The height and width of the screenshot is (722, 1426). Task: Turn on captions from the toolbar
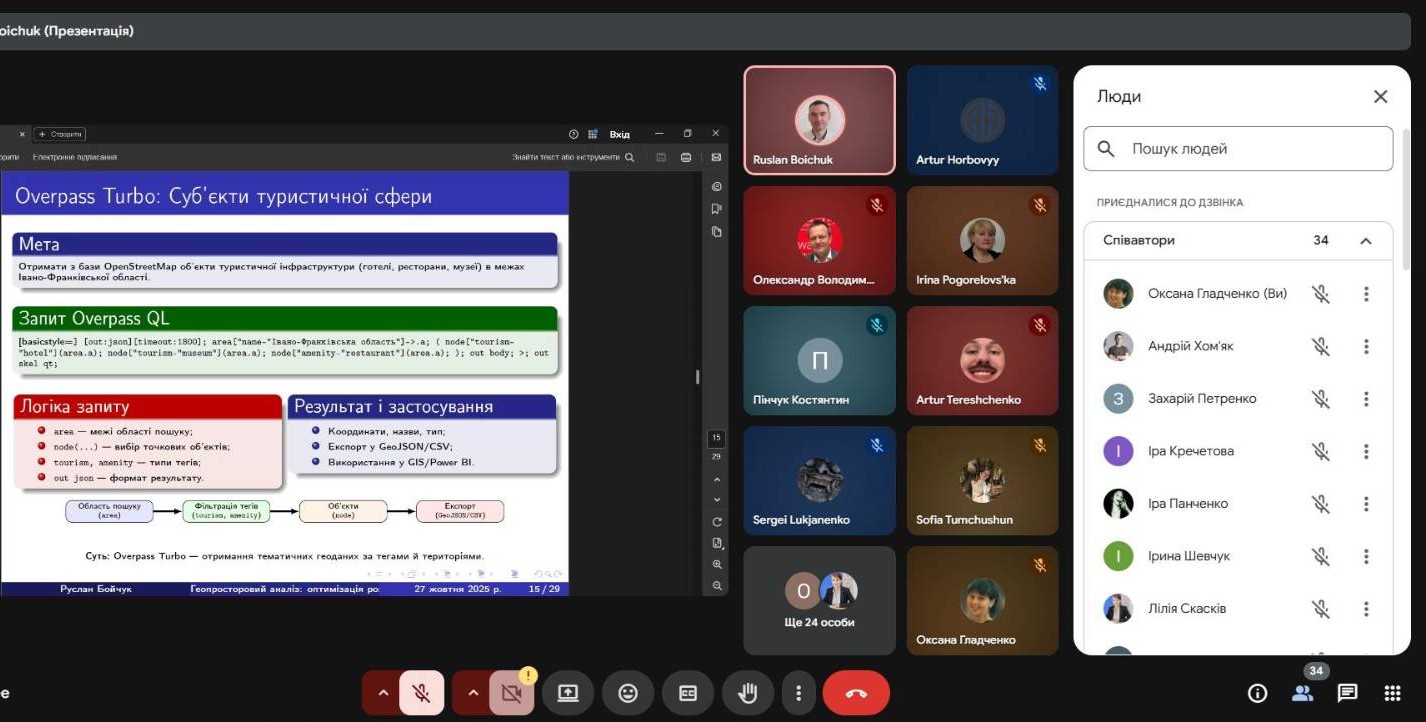pyautogui.click(x=688, y=693)
